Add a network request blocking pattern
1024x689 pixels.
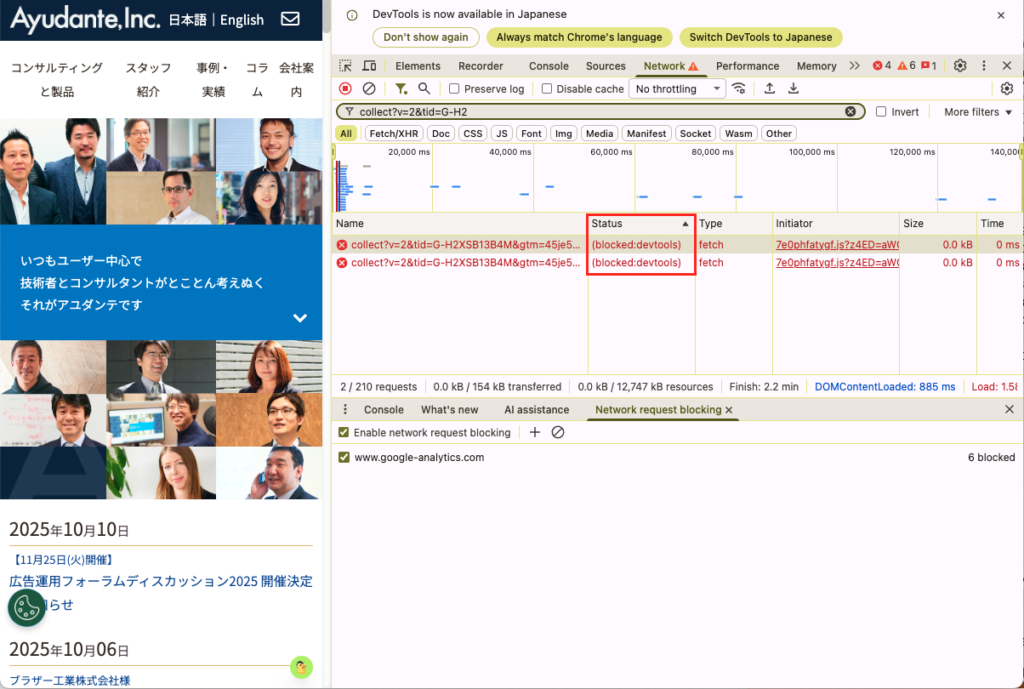tap(535, 433)
